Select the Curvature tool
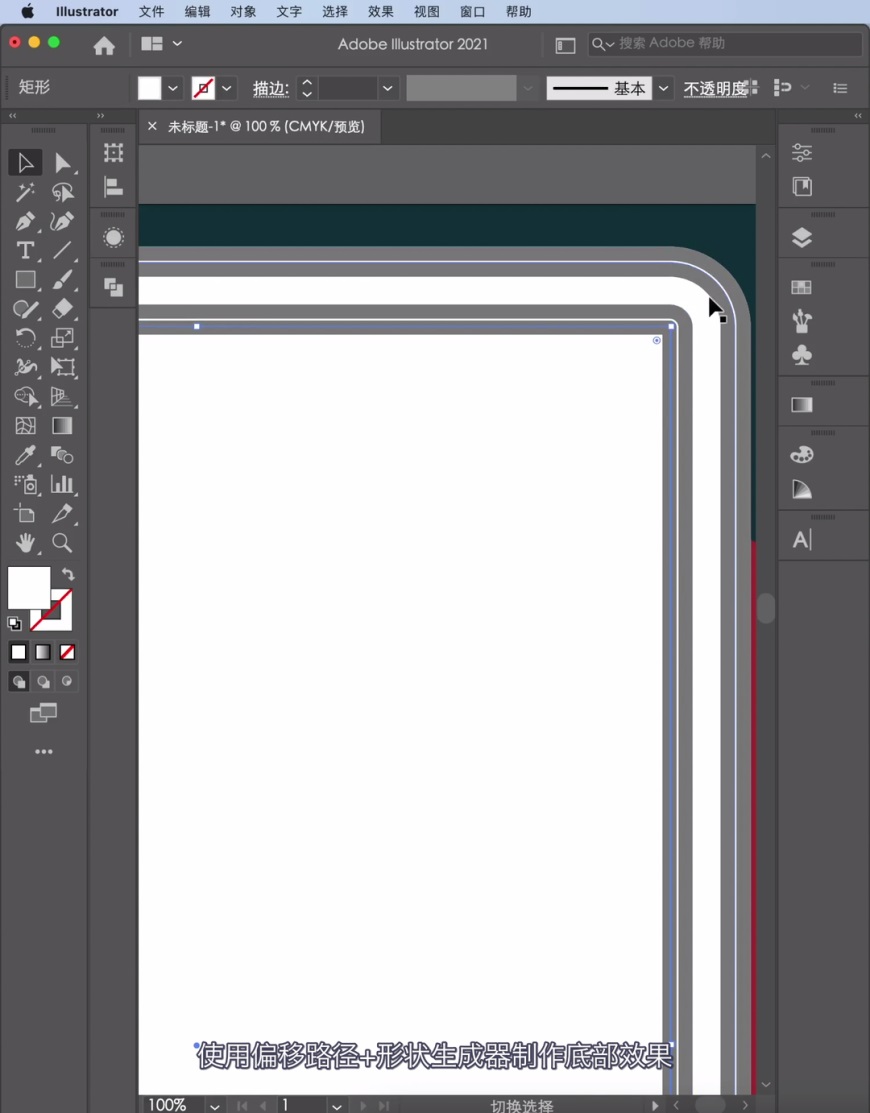Screen dimensions: 870x1113 [62, 221]
